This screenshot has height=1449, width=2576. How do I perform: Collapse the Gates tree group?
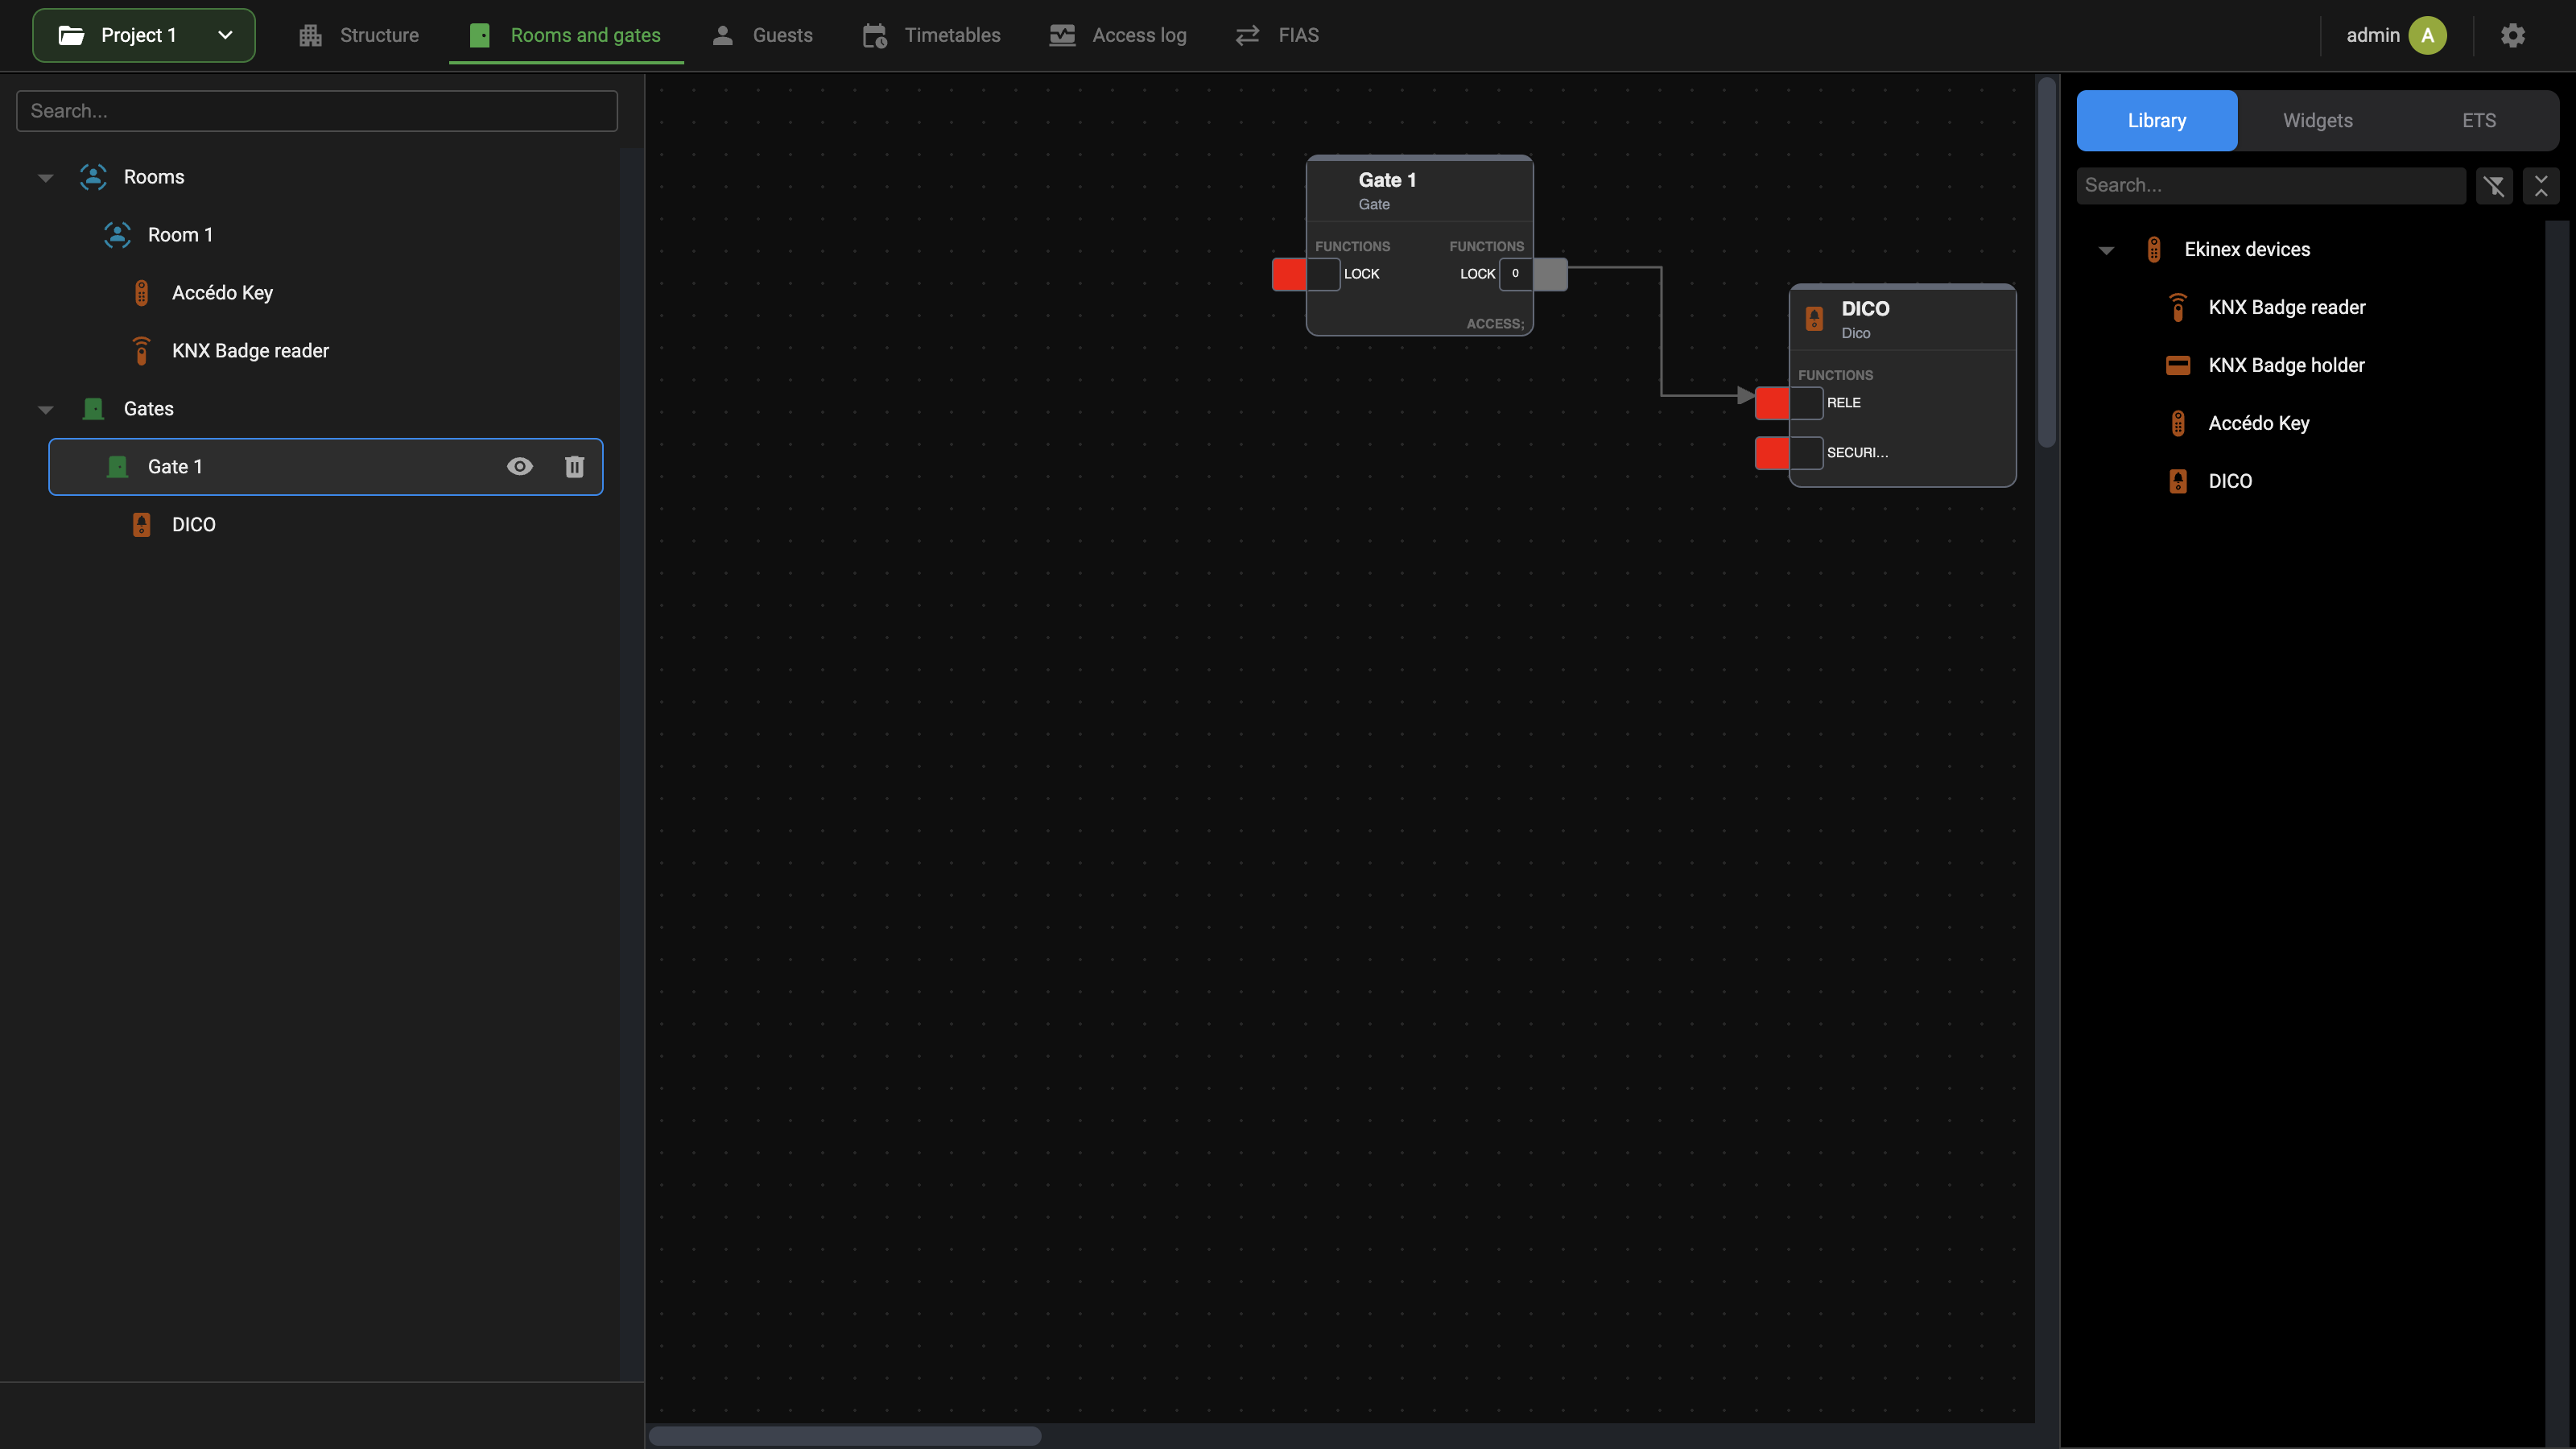46,410
